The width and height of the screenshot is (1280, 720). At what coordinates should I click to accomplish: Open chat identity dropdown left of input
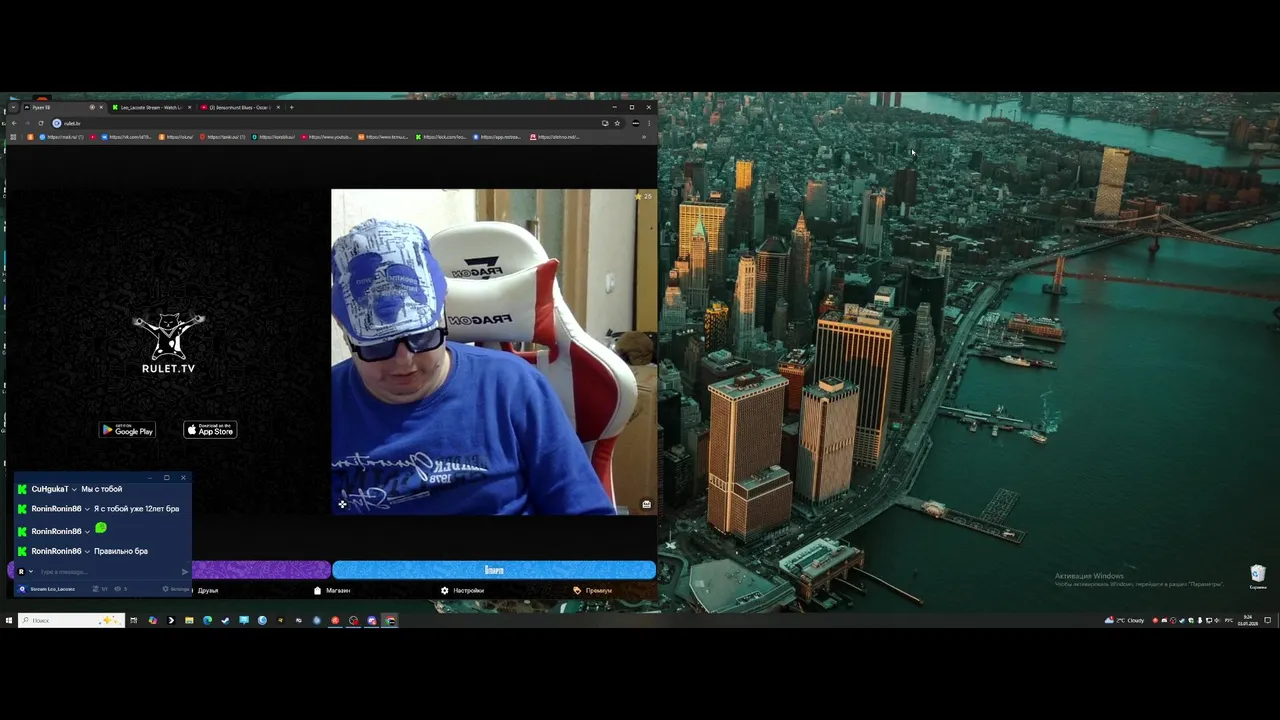(25, 572)
